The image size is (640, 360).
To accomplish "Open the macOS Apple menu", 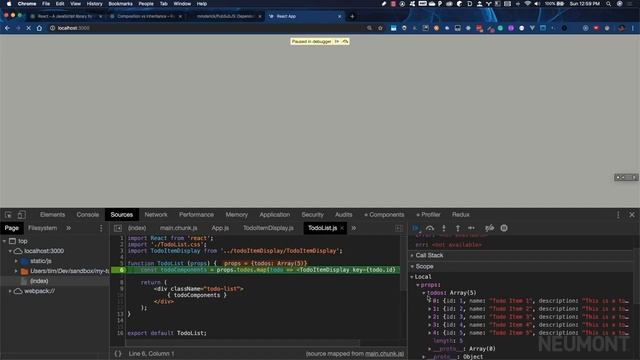I will coord(9,4).
